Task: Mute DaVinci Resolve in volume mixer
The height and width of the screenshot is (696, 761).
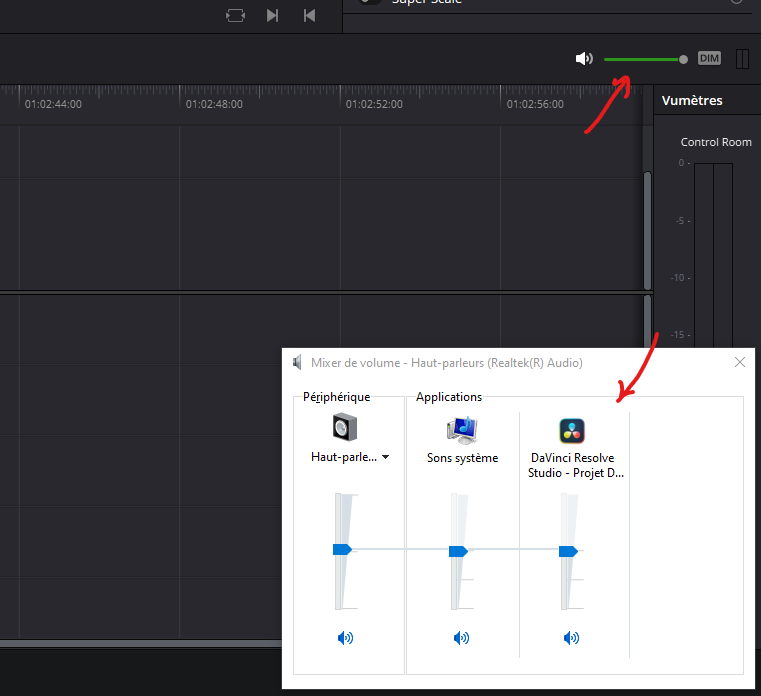Action: point(571,637)
